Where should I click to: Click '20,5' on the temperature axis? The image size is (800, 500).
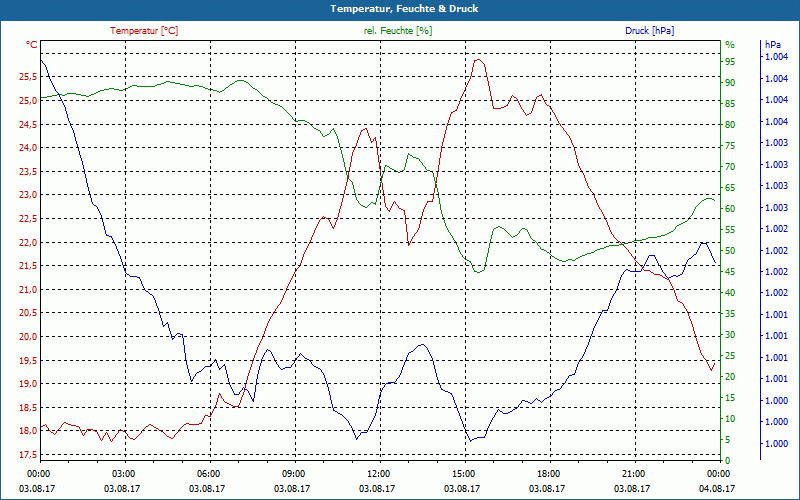(28, 313)
